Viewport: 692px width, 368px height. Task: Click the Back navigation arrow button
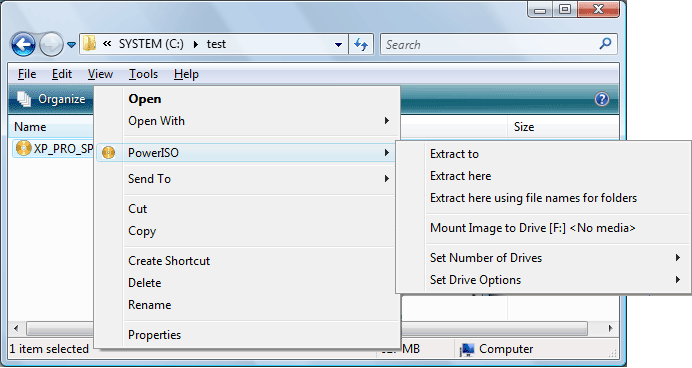(23, 44)
